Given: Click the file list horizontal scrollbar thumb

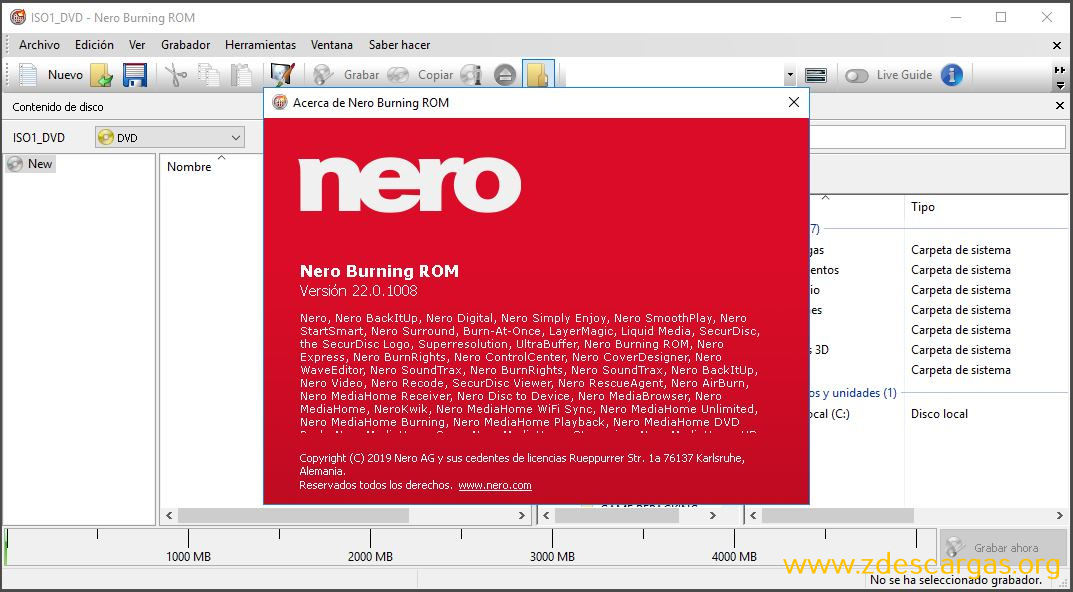Looking at the screenshot, I should [x=838, y=515].
